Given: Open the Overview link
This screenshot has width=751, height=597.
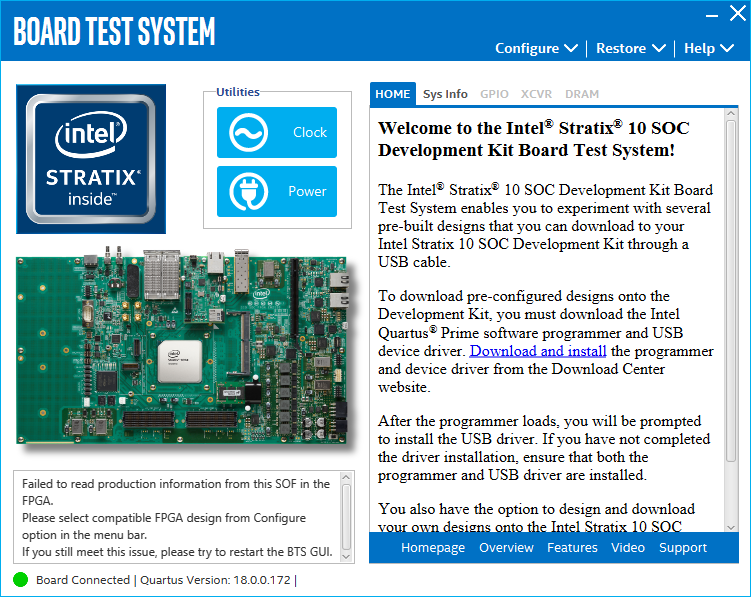Looking at the screenshot, I should point(506,548).
